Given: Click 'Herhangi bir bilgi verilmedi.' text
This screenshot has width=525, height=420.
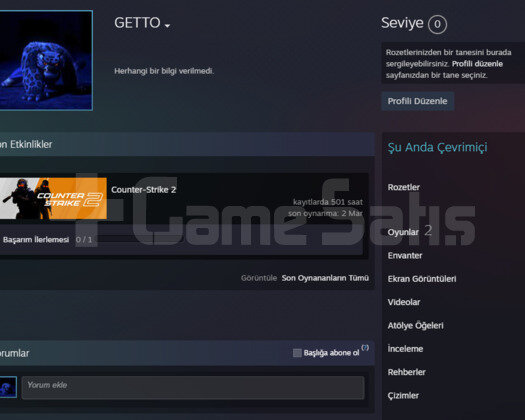Looking at the screenshot, I should pyautogui.click(x=164, y=71).
